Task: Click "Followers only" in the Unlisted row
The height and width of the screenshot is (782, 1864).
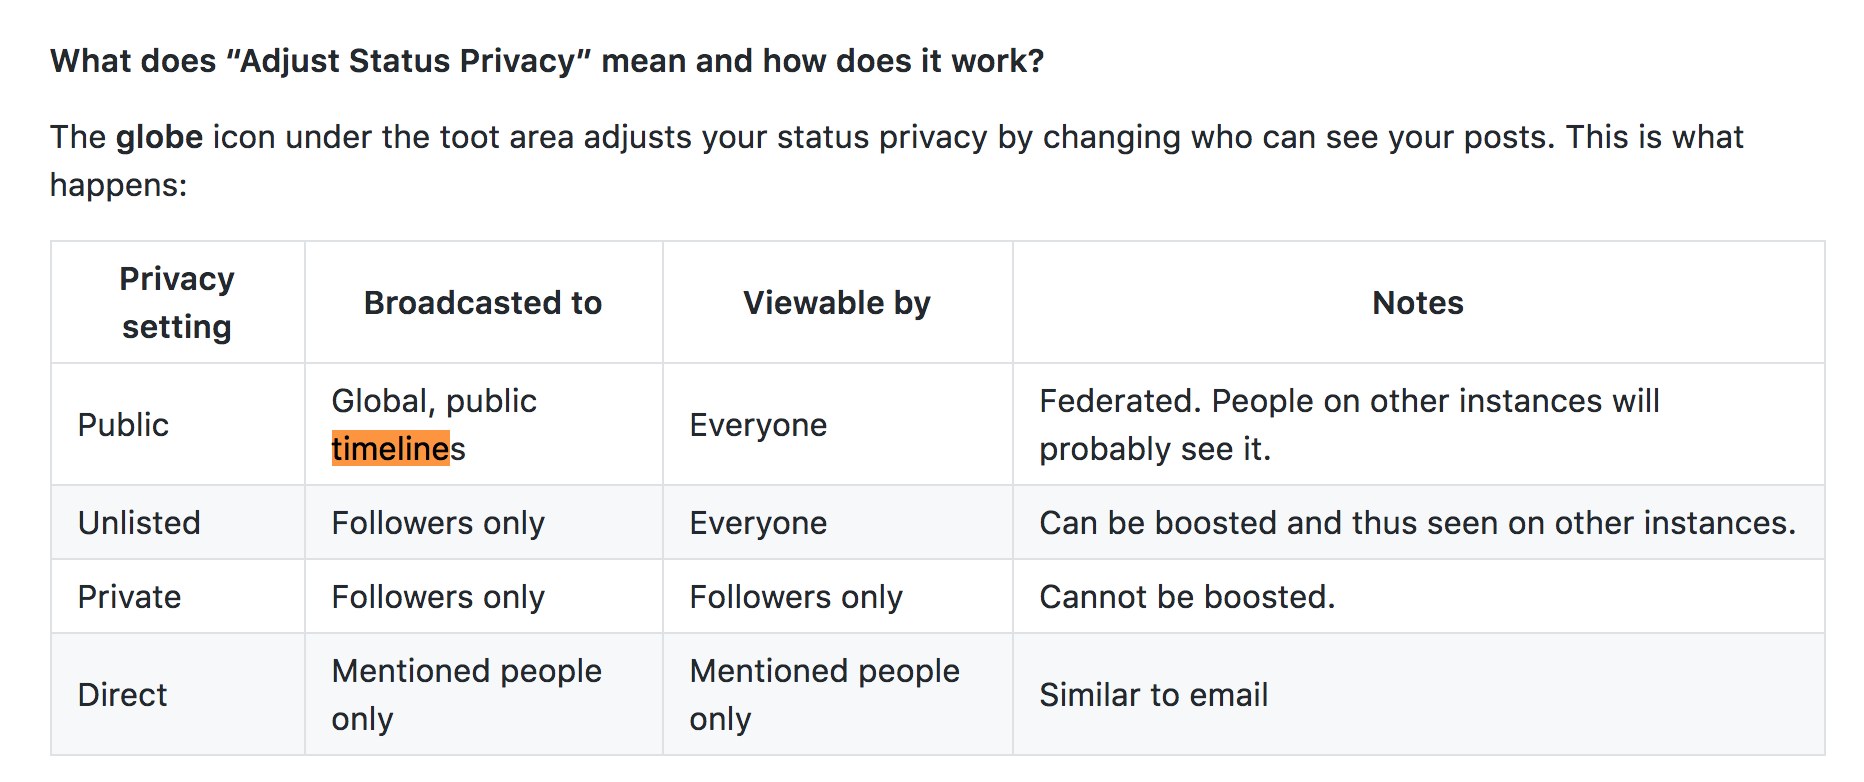Action: (x=438, y=523)
